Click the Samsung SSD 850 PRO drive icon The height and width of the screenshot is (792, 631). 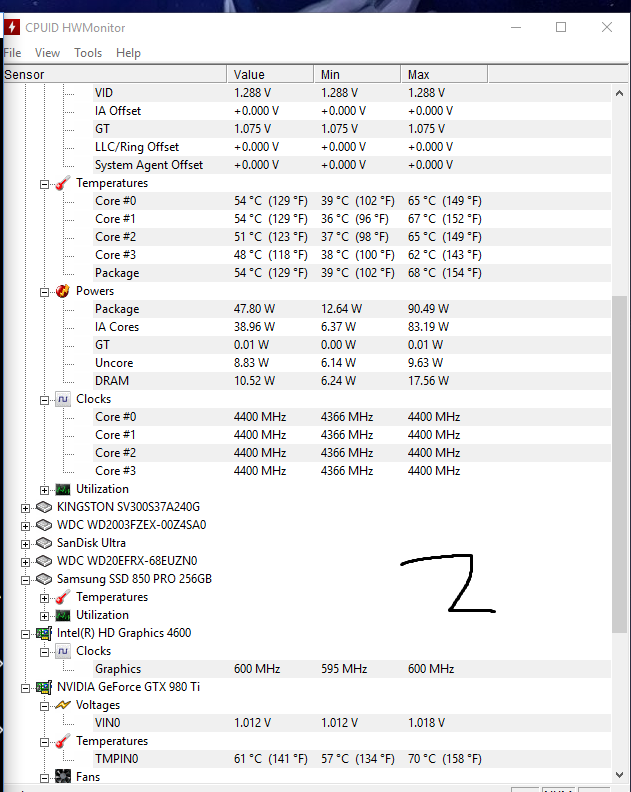pos(44,579)
